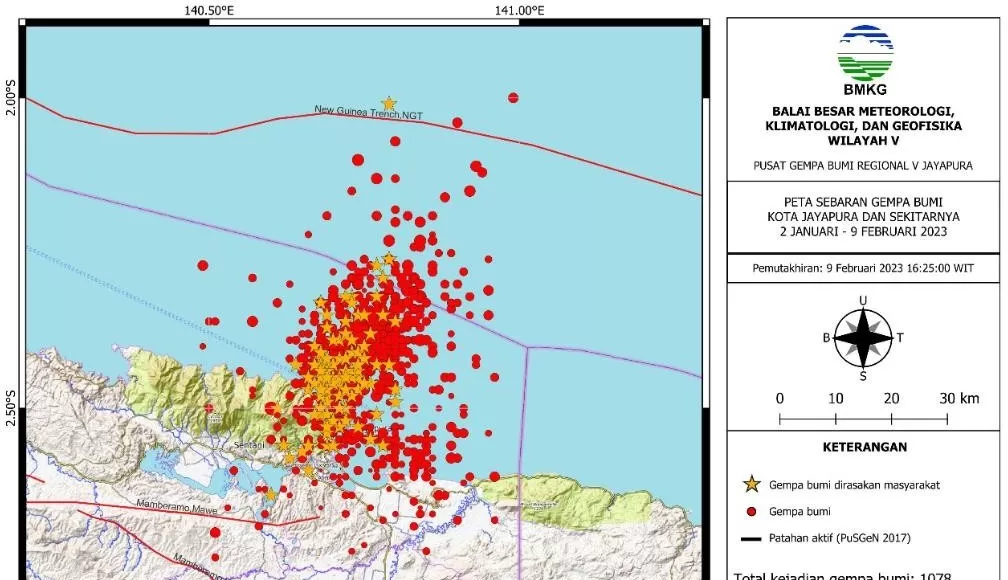Click the PETA SEBARAN GEMPA BUMI title
Screen dimensions: 1008x580
pyautogui.click(x=865, y=200)
